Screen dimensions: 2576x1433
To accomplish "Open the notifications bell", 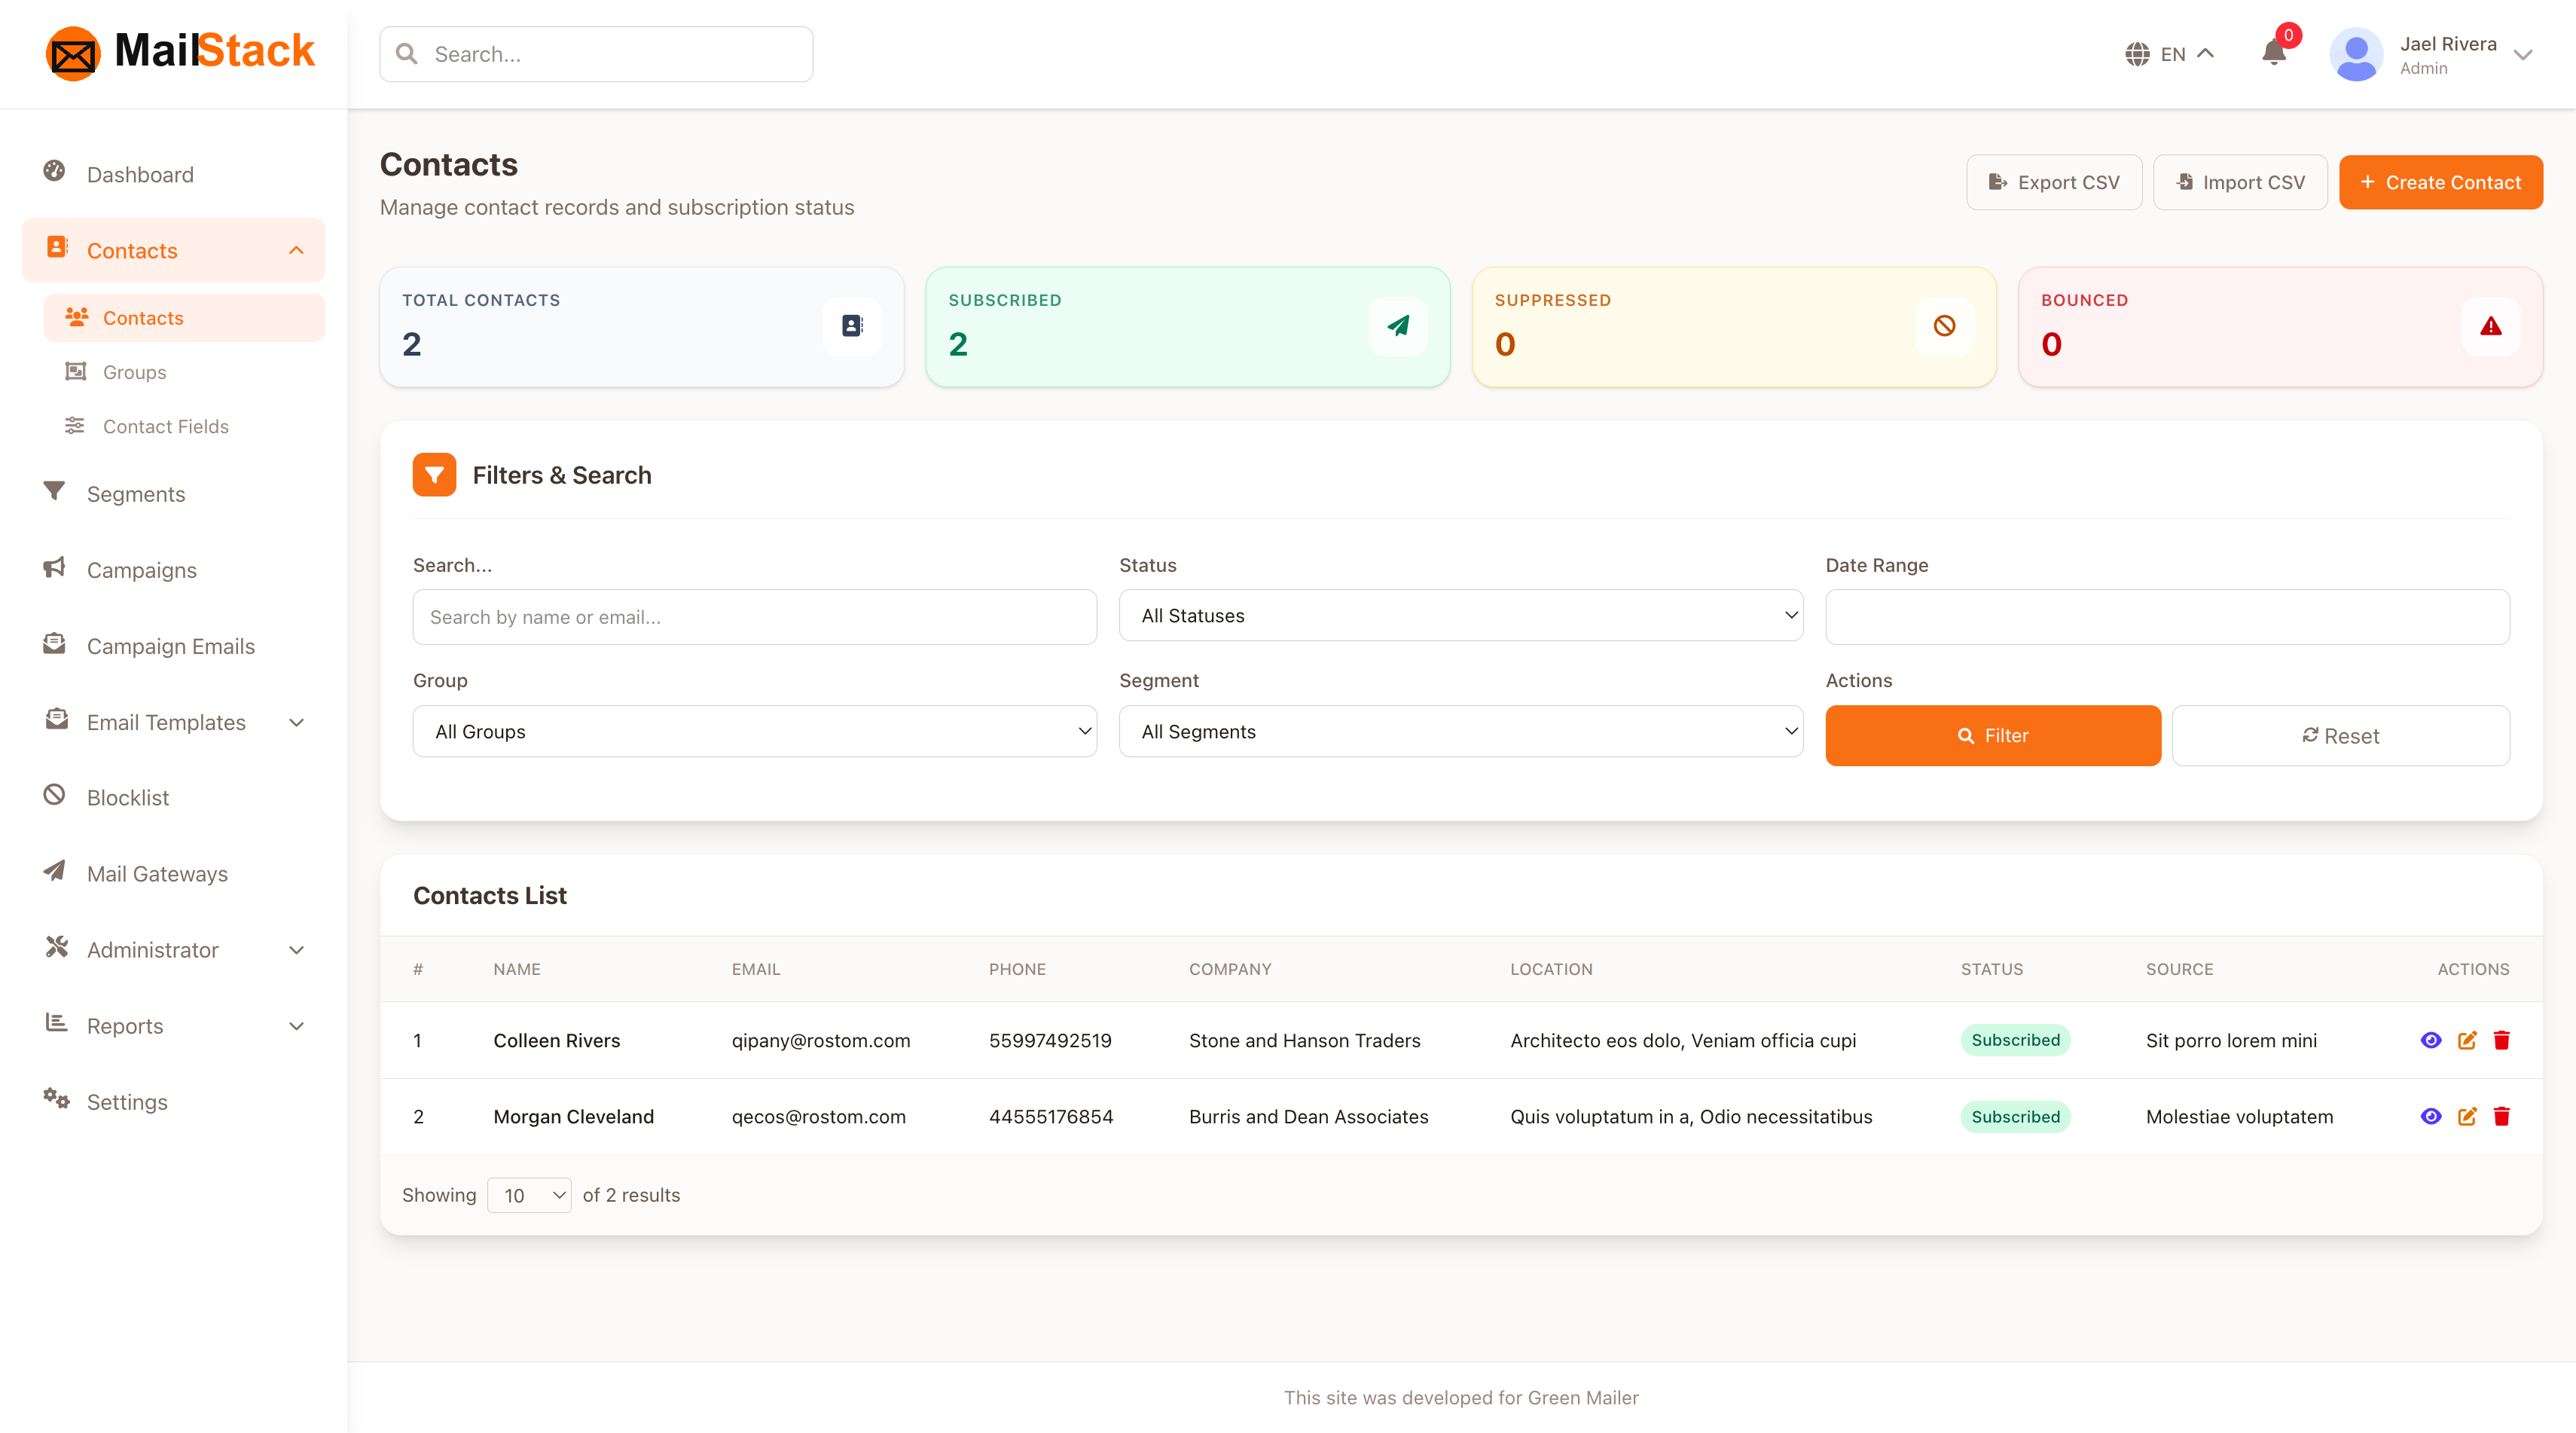I will pyautogui.click(x=2273, y=53).
